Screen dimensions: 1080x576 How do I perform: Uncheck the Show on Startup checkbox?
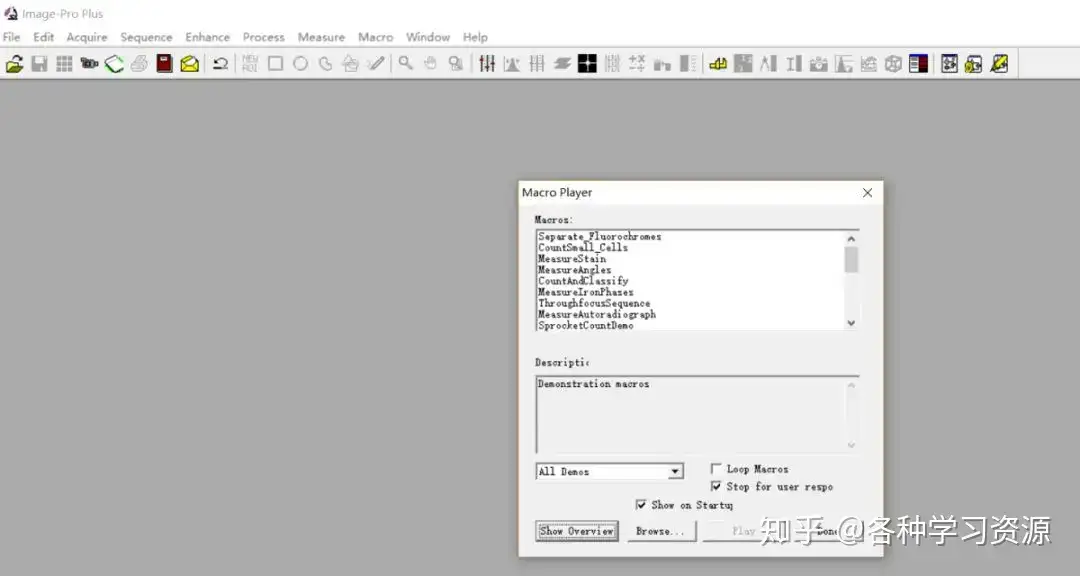coord(641,504)
